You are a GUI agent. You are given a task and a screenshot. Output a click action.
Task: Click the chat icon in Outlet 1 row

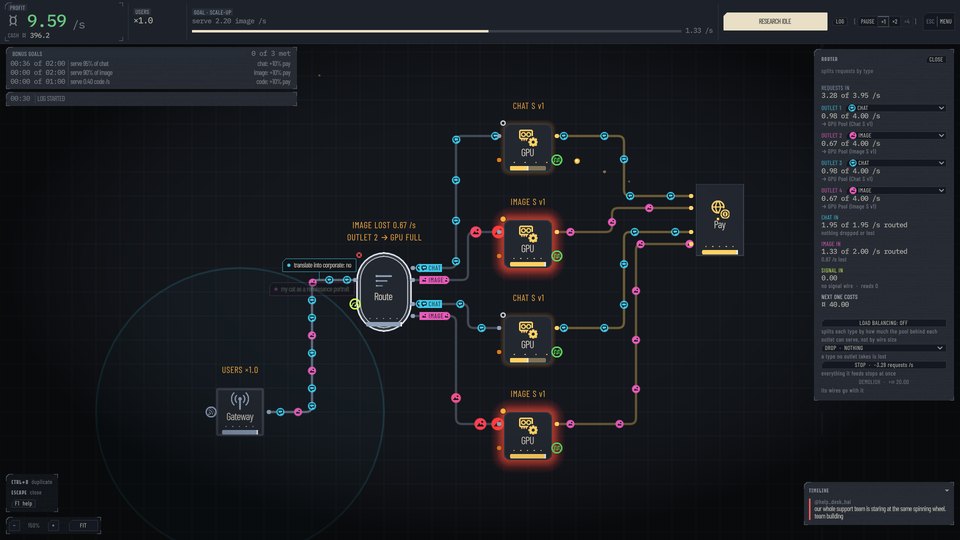pyautogui.click(x=852, y=108)
